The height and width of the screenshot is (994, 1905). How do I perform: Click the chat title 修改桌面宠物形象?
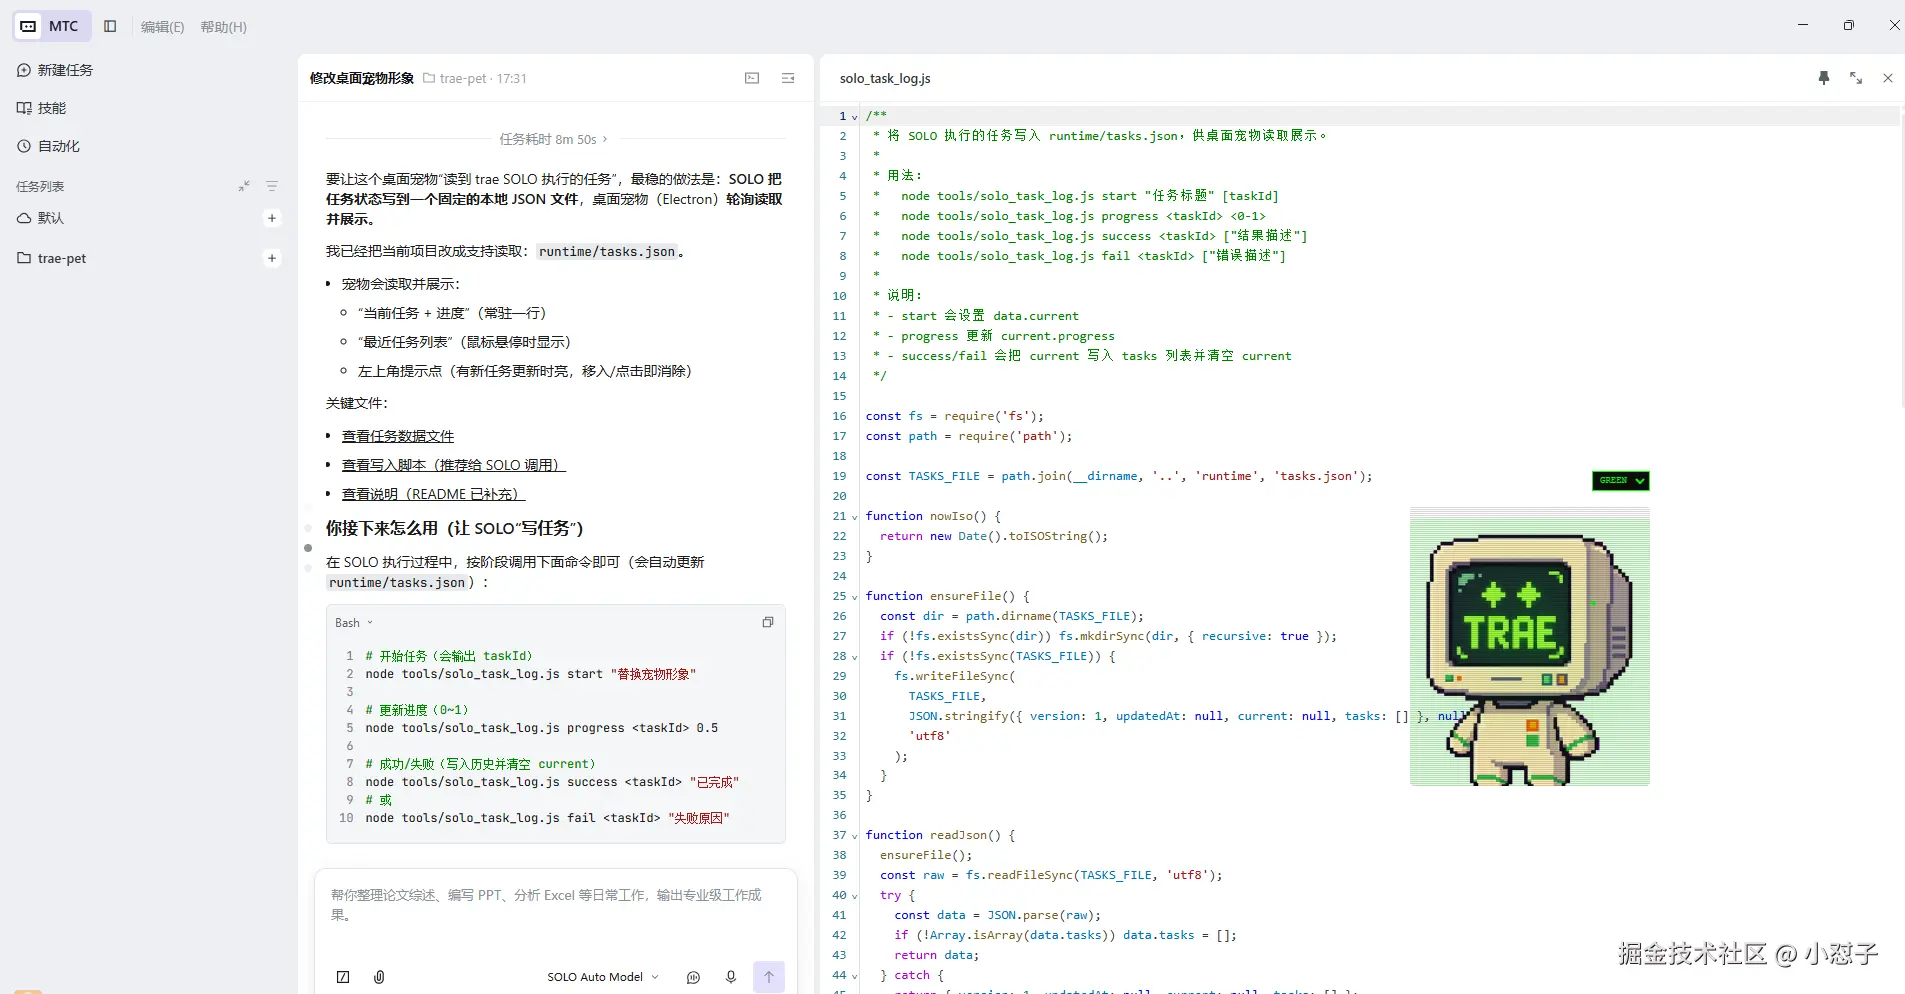coord(361,78)
